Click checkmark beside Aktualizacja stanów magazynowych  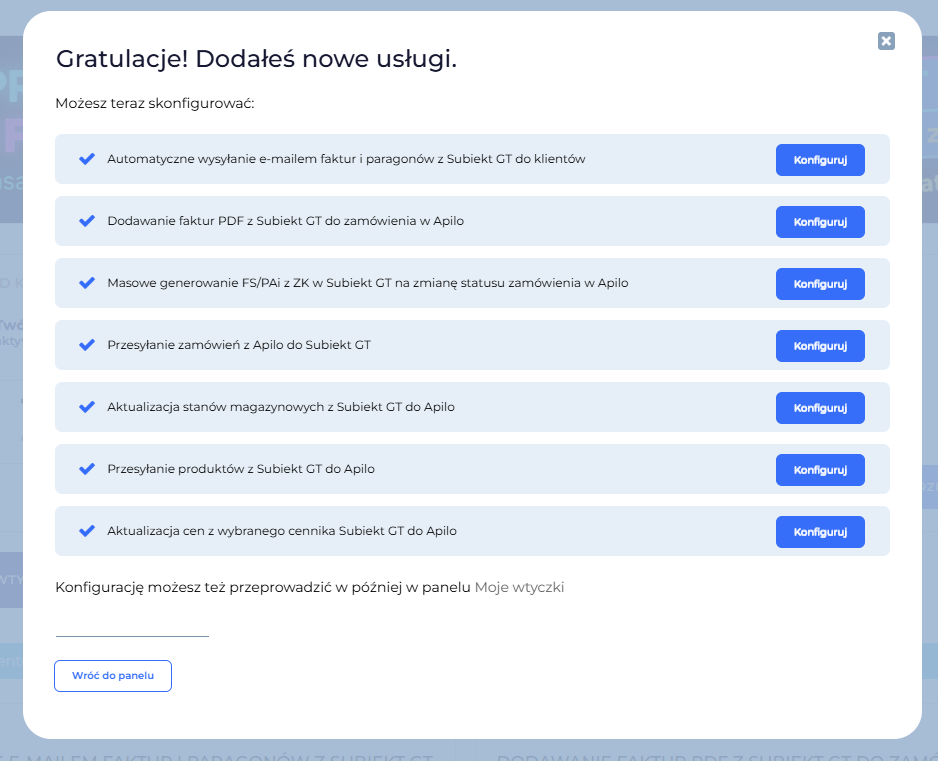pyautogui.click(x=86, y=407)
